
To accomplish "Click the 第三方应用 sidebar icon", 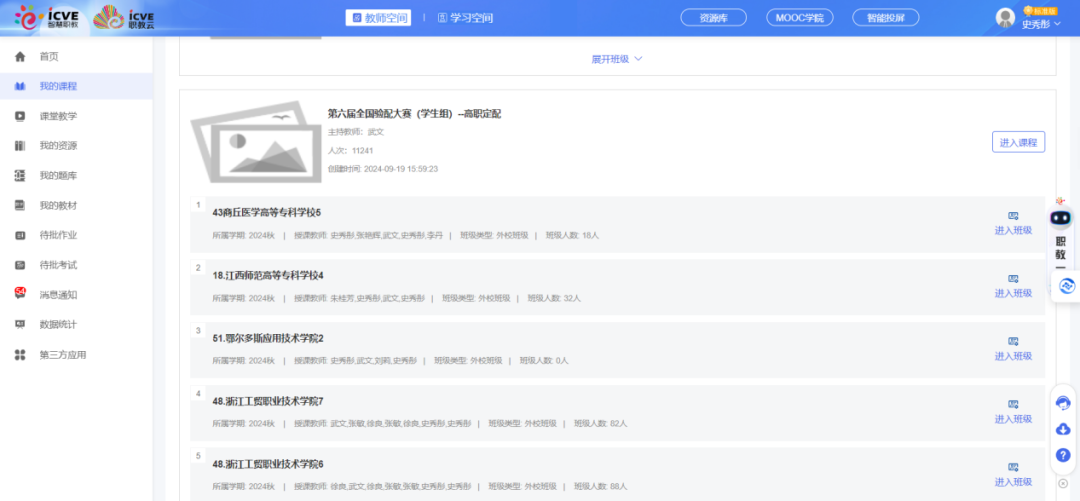I will tap(20, 355).
